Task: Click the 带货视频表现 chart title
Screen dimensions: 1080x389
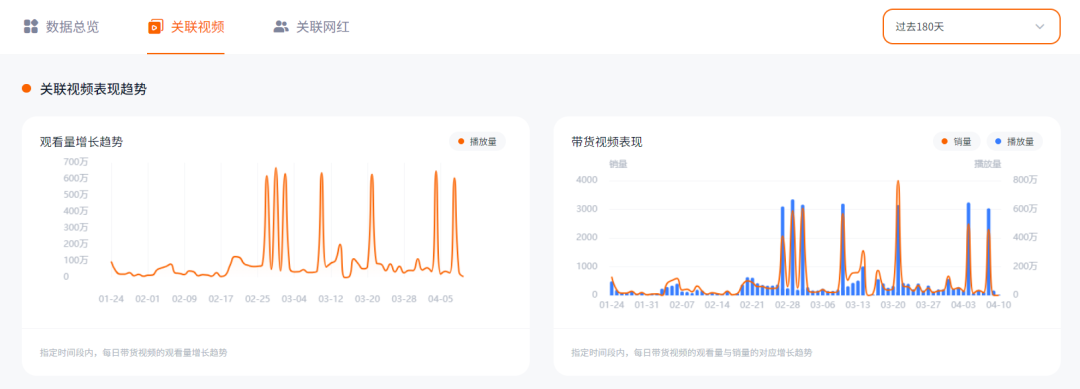Action: coord(607,142)
